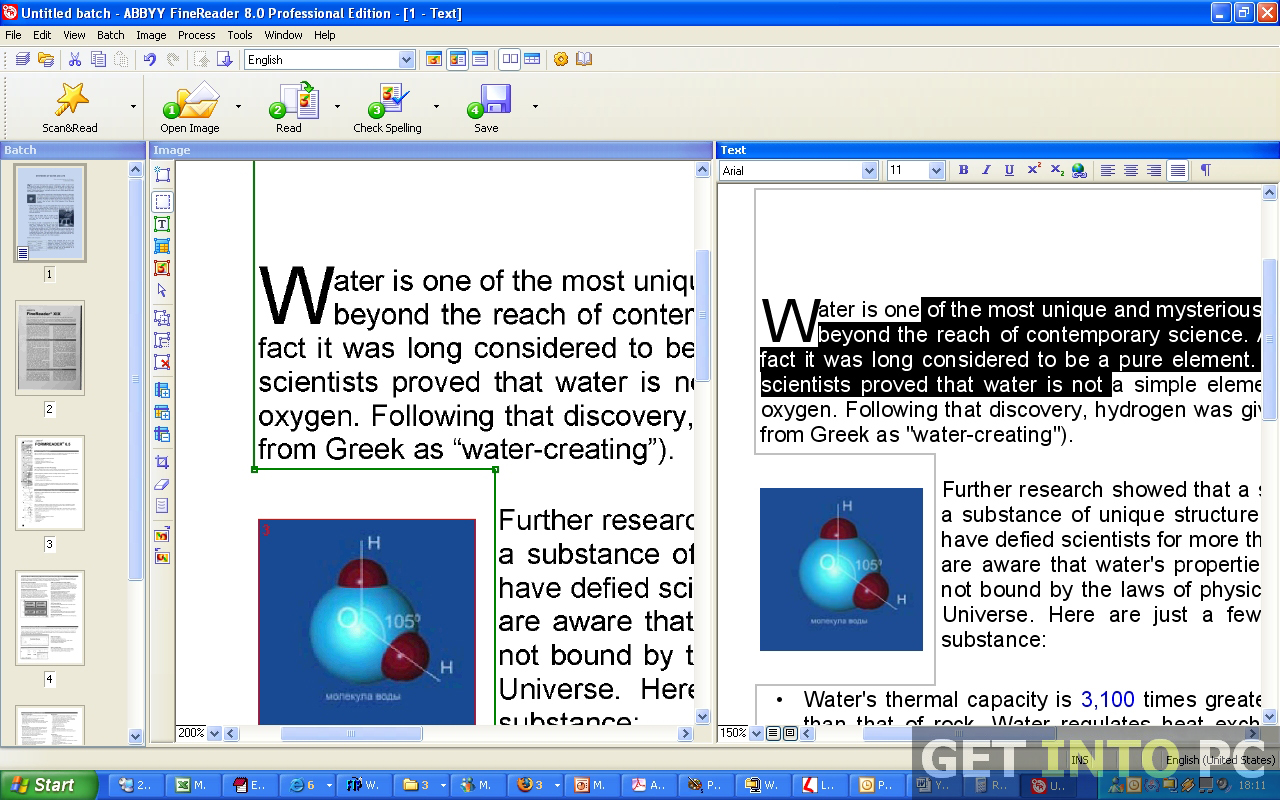Expand the Scan&Read dropdown arrow
This screenshot has height=800, width=1280.
click(x=133, y=106)
